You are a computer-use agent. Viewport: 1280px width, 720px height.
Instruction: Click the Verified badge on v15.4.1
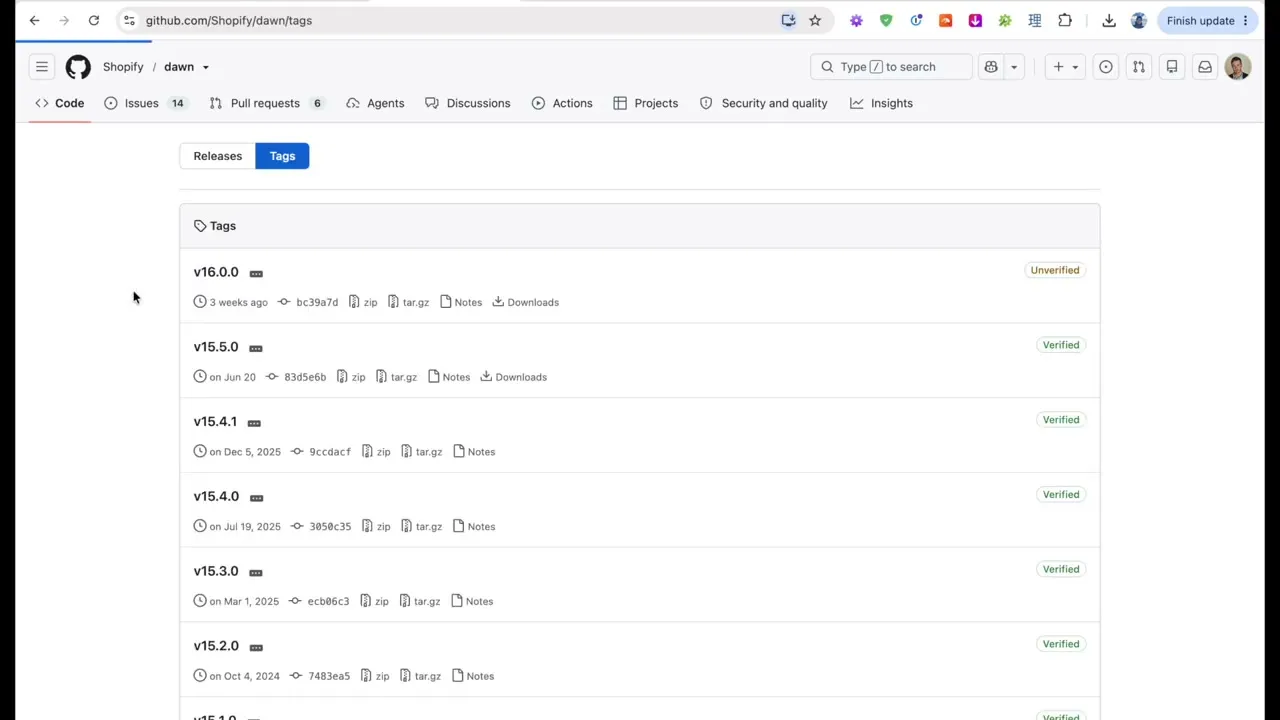(1061, 420)
